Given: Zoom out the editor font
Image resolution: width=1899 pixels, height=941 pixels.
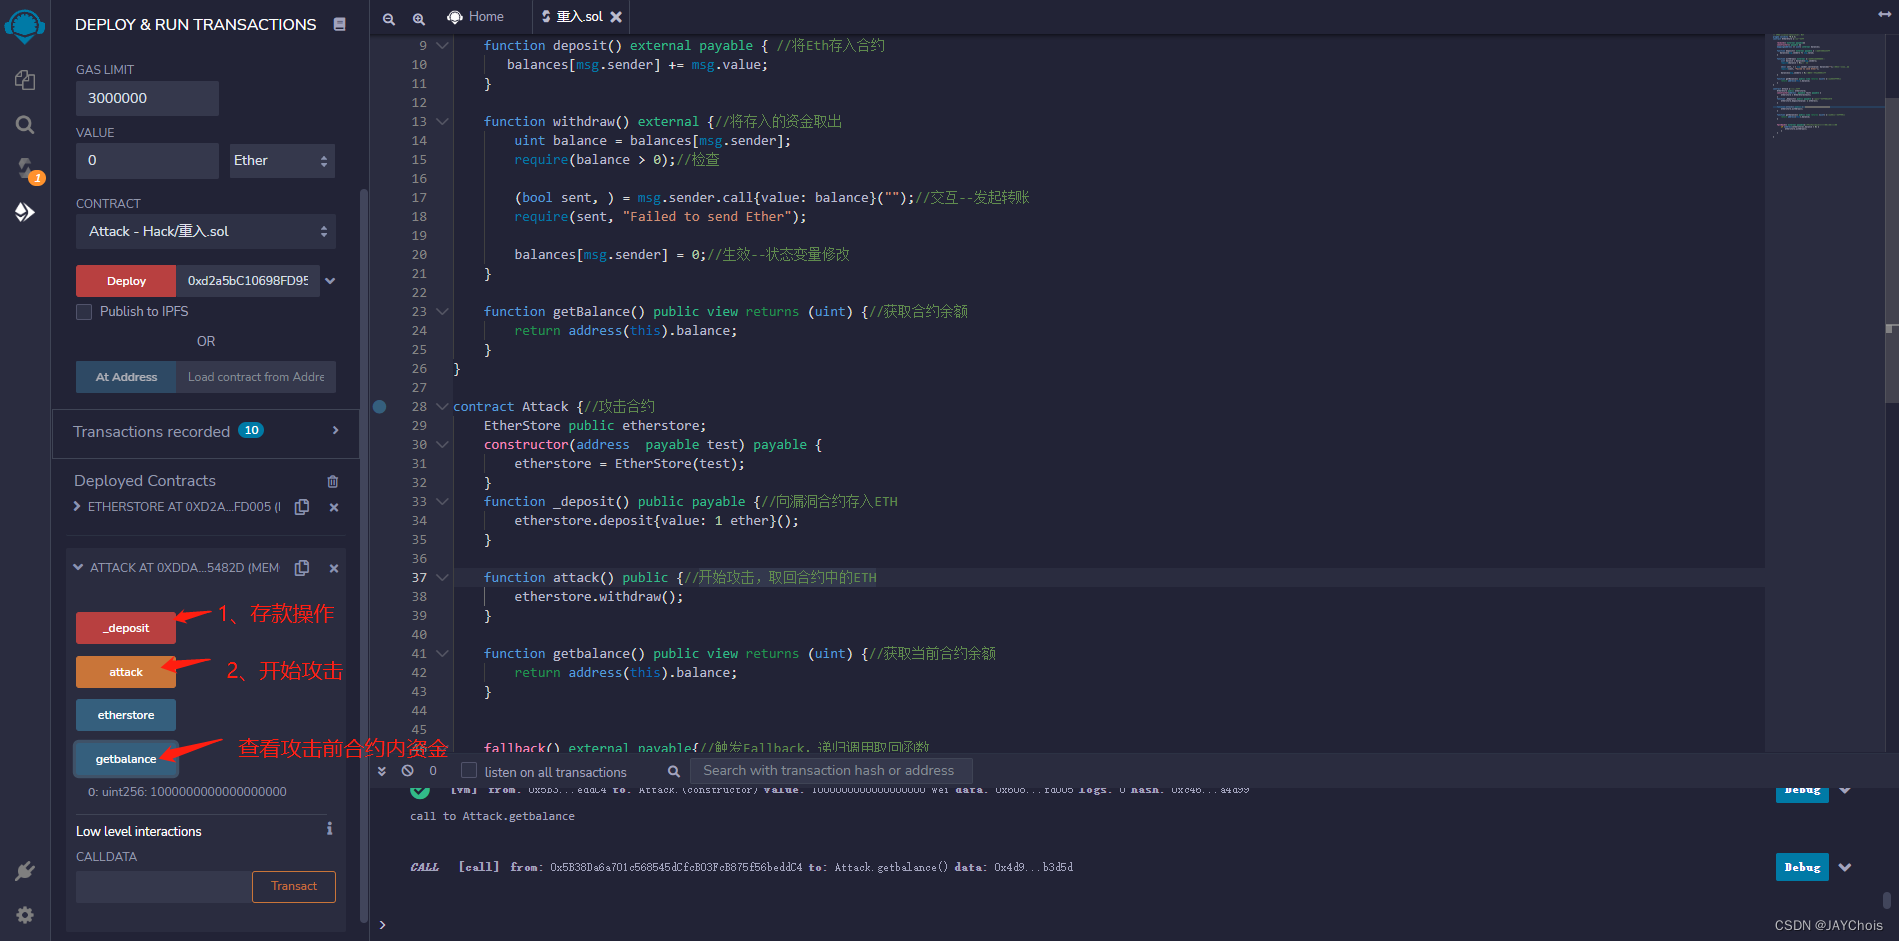Looking at the screenshot, I should (389, 18).
